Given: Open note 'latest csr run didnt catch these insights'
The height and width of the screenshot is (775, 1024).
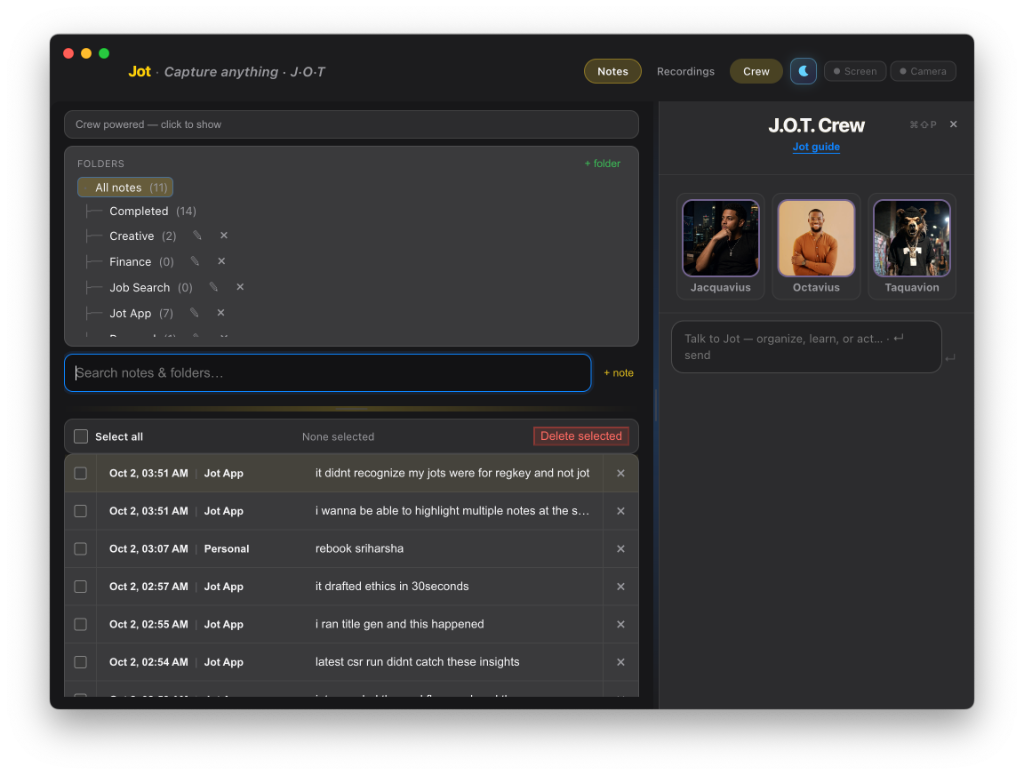Looking at the screenshot, I should (x=417, y=662).
